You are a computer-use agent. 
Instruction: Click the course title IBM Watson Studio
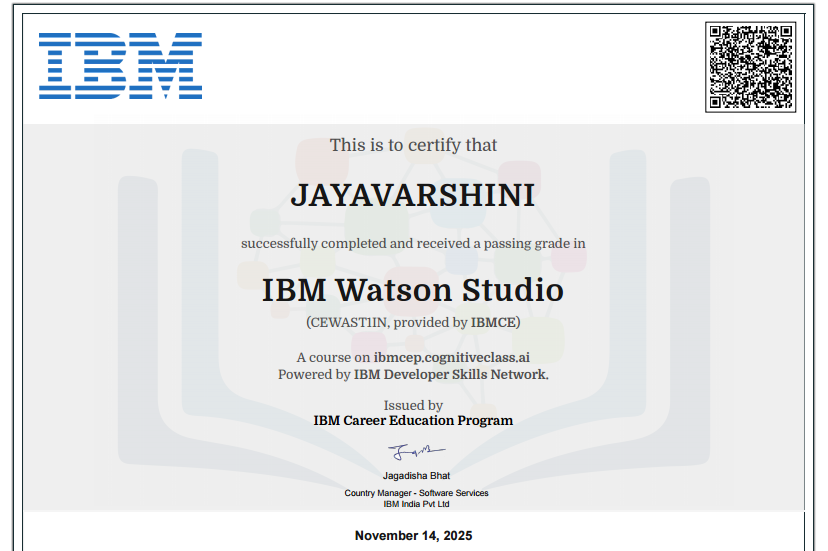pos(413,290)
